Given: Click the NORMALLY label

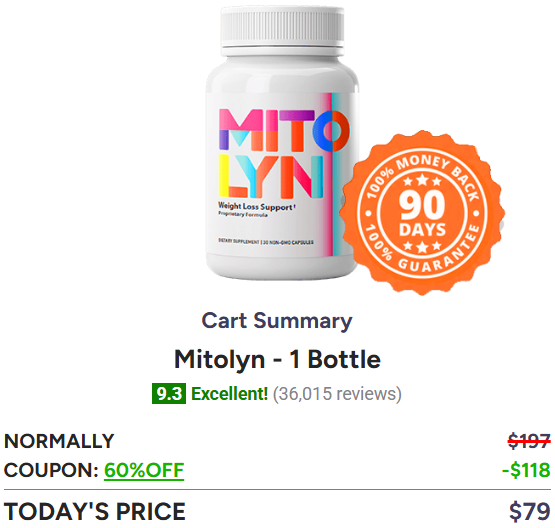Looking at the screenshot, I should (59, 441).
